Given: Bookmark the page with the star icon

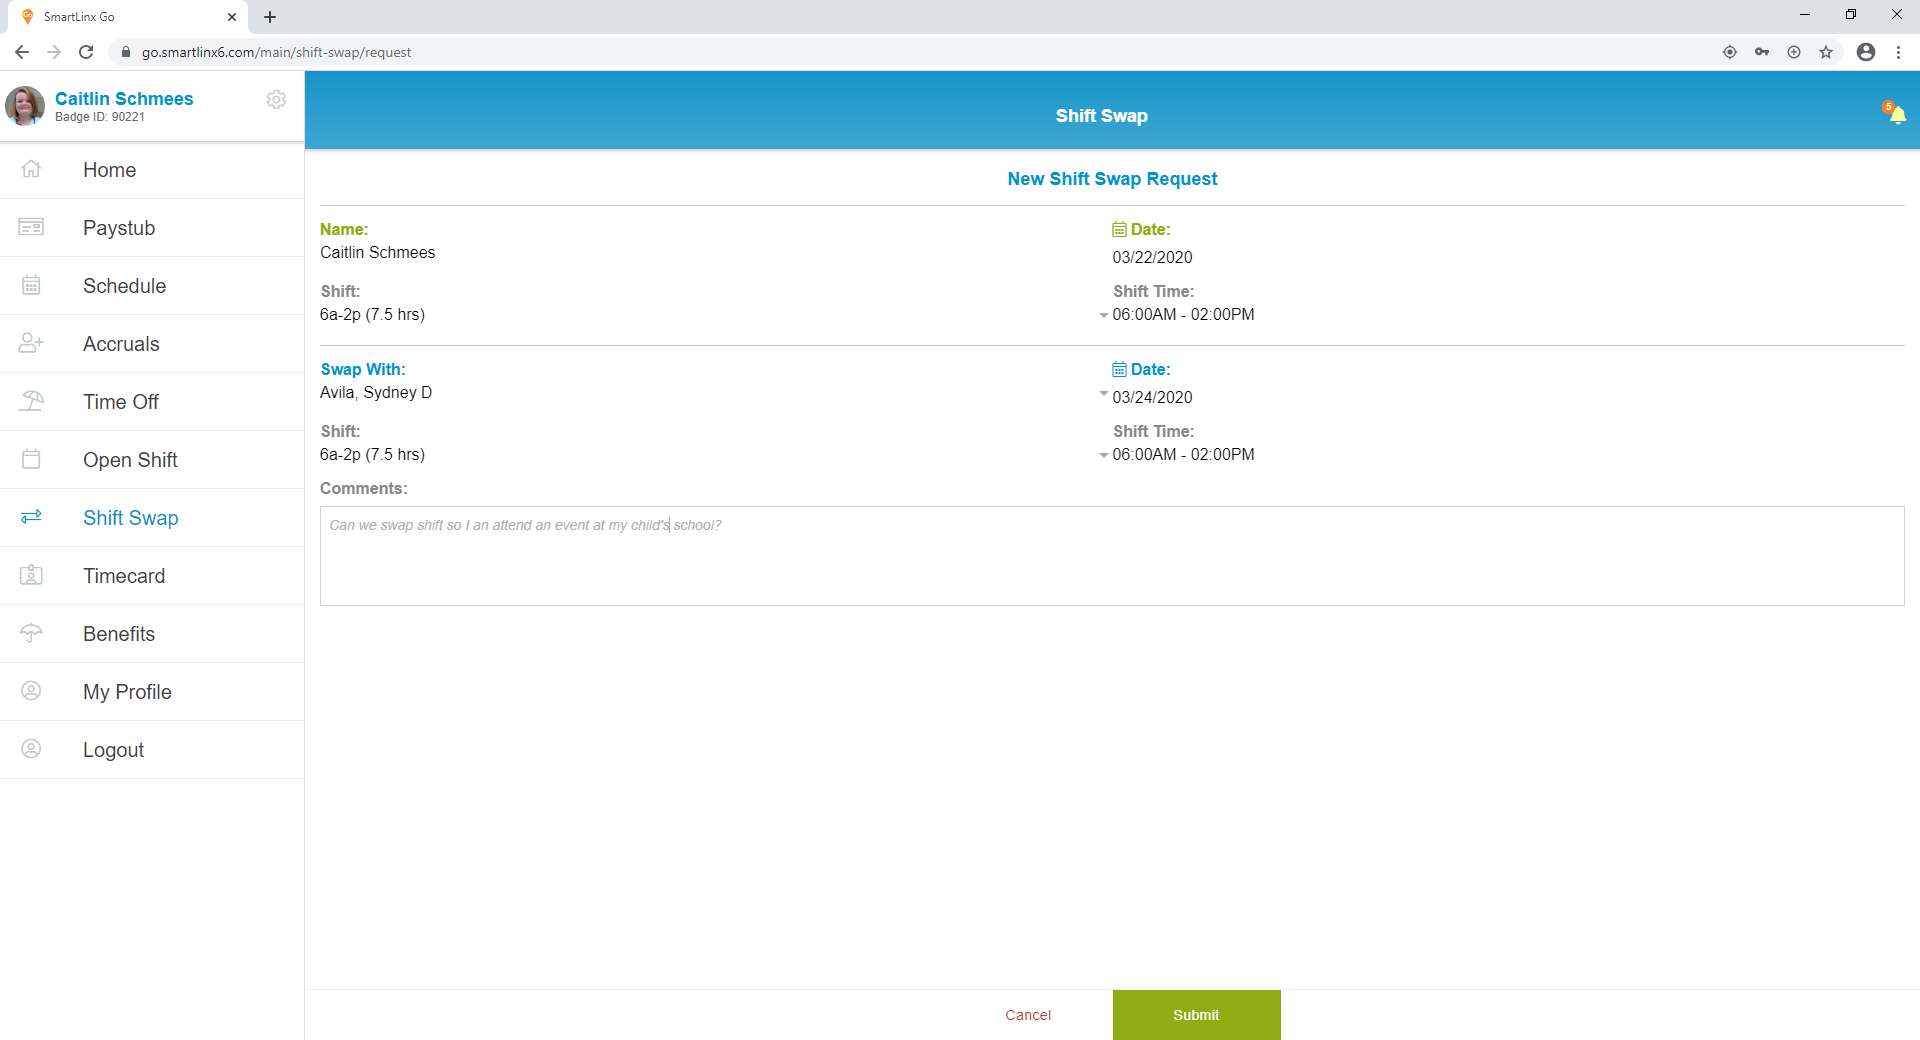Looking at the screenshot, I should pyautogui.click(x=1827, y=52).
